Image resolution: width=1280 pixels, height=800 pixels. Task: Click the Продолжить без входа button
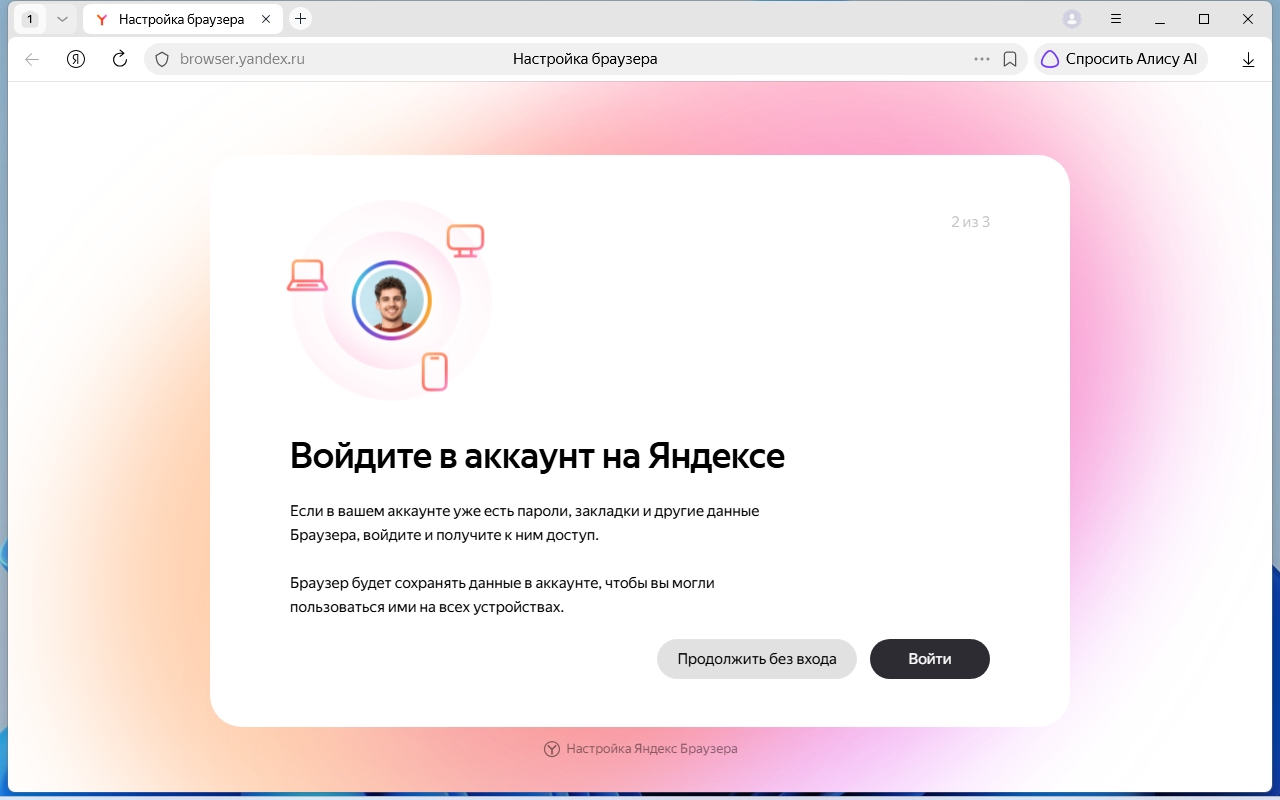(757, 659)
